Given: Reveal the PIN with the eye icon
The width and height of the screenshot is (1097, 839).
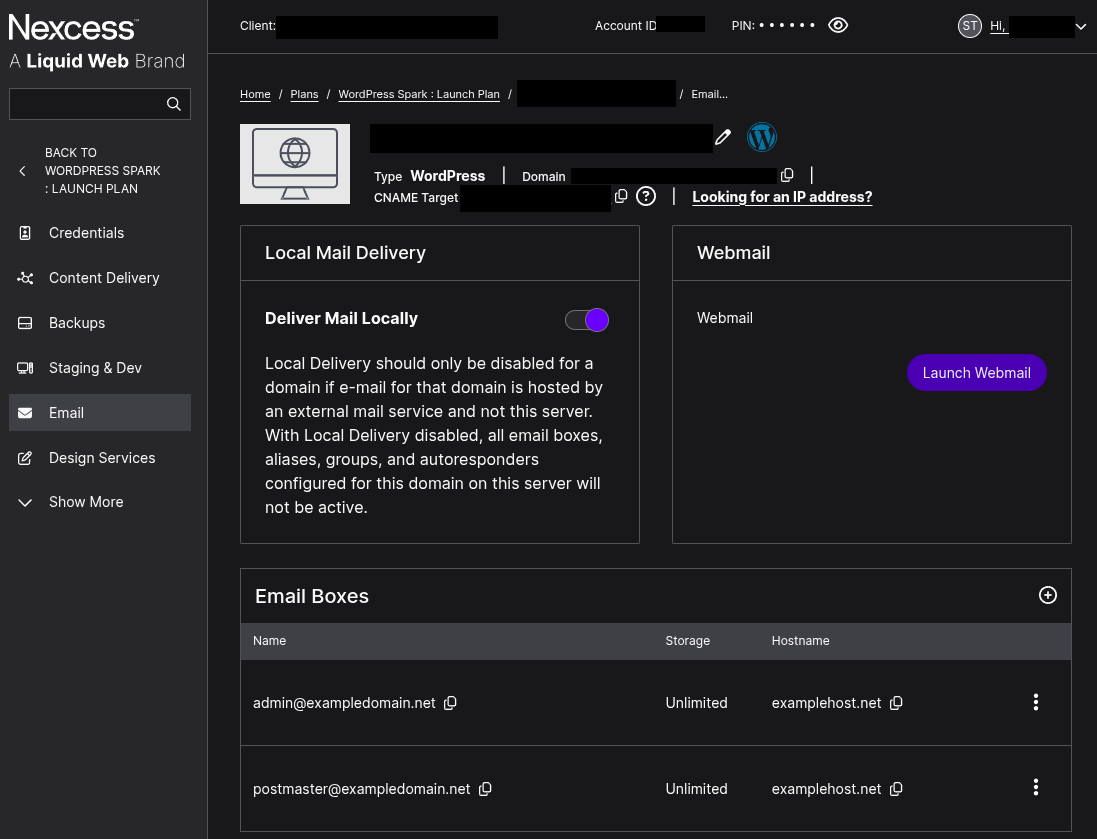Looking at the screenshot, I should (x=838, y=25).
